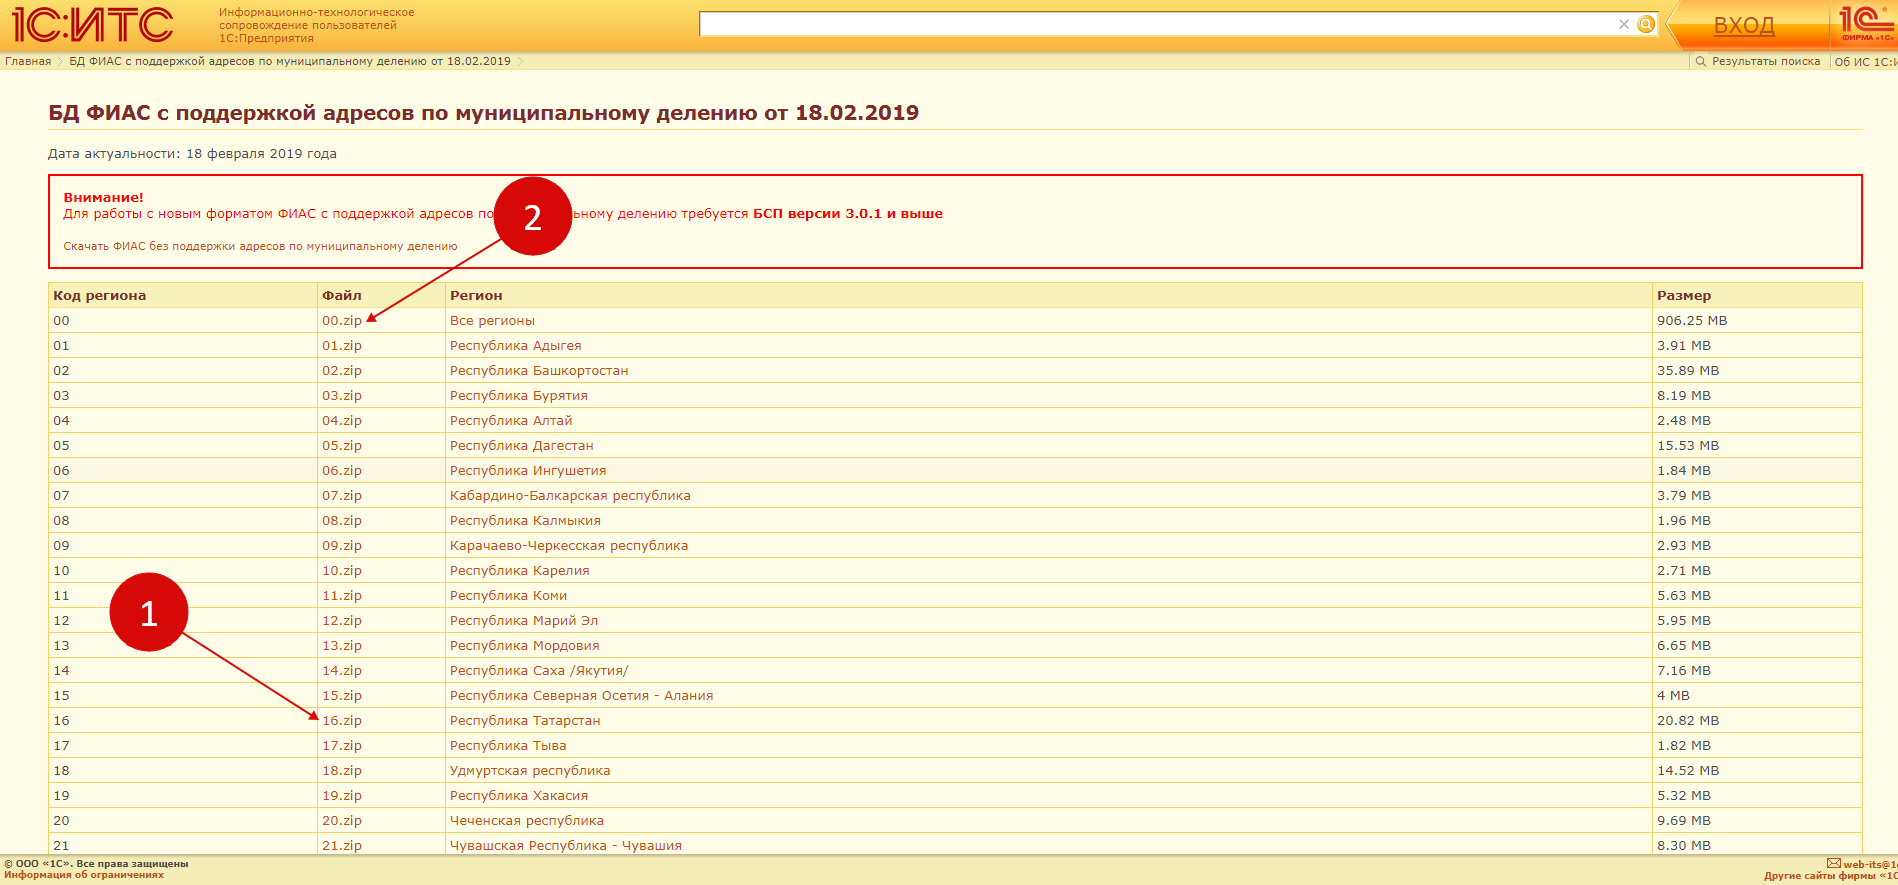Open the Республика Татарстан region link
This screenshot has width=1898, height=885.
point(525,721)
